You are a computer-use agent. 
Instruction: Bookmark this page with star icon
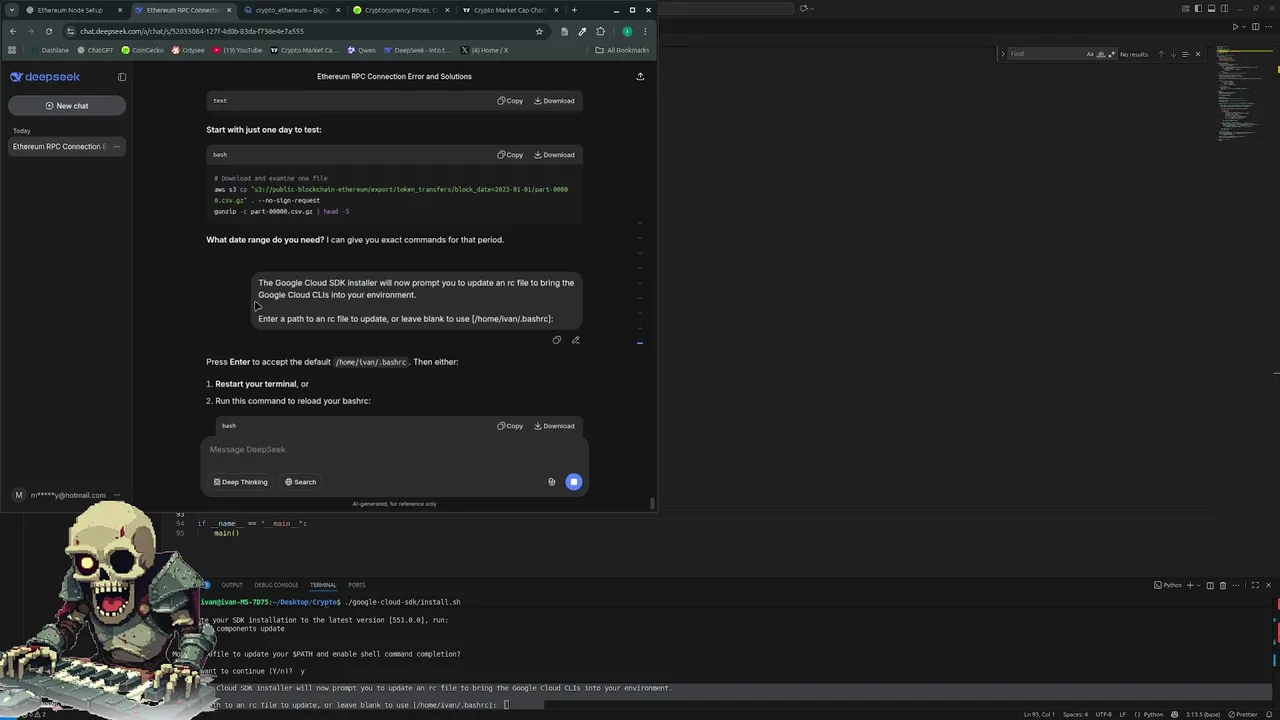pyautogui.click(x=539, y=31)
